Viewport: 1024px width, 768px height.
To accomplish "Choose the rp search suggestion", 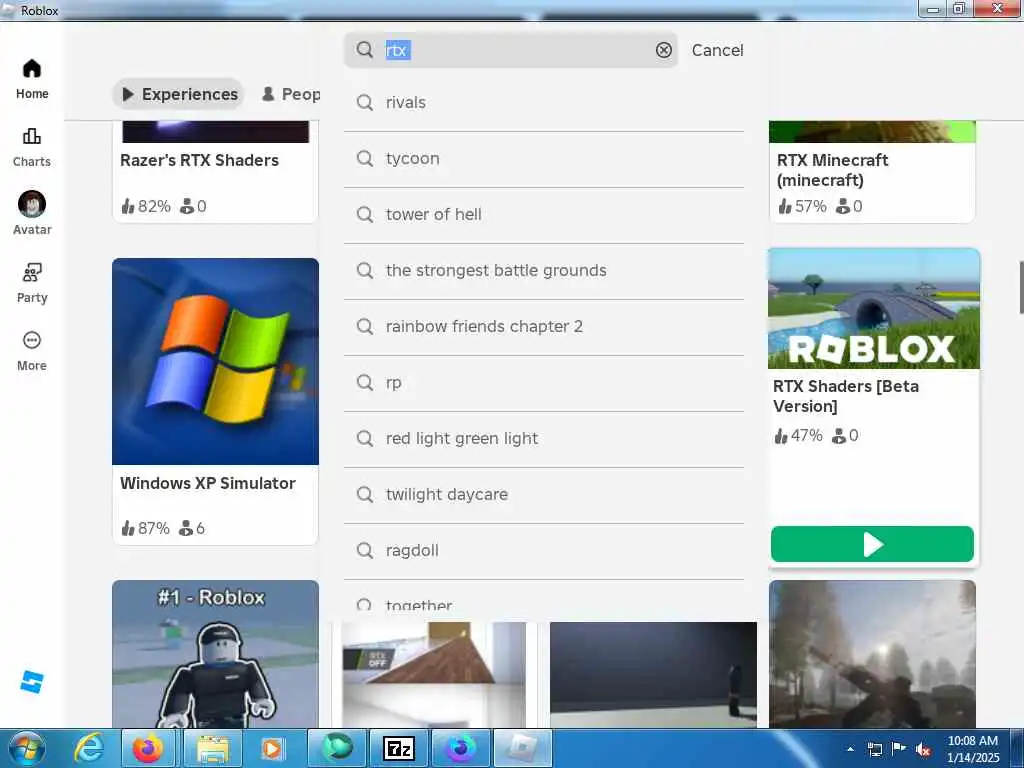I will click(x=543, y=383).
